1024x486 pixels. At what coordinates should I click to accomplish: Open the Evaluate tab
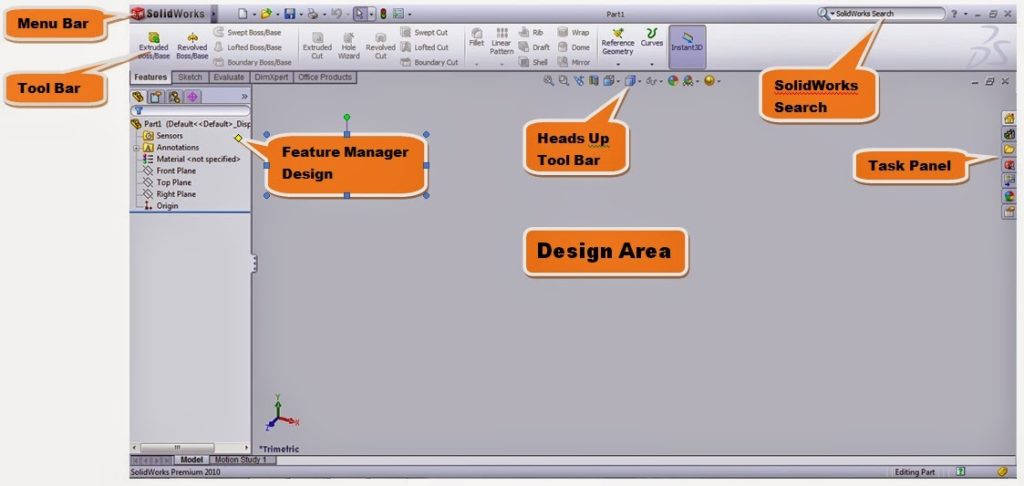[229, 77]
